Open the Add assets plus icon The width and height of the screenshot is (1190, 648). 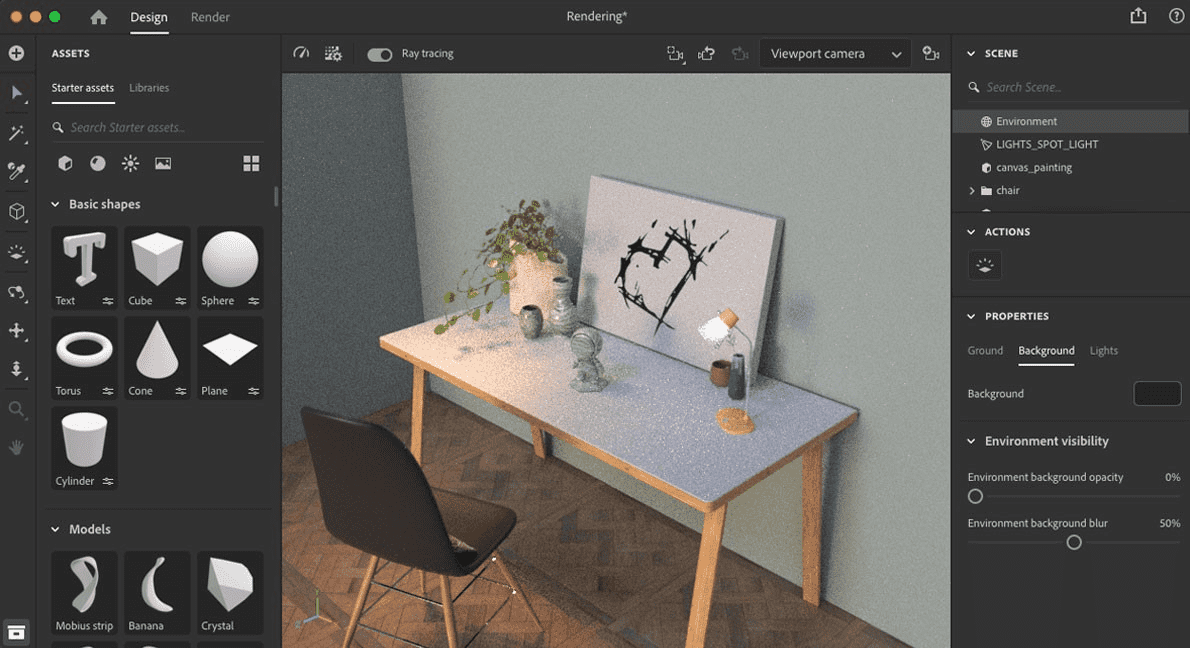16,53
